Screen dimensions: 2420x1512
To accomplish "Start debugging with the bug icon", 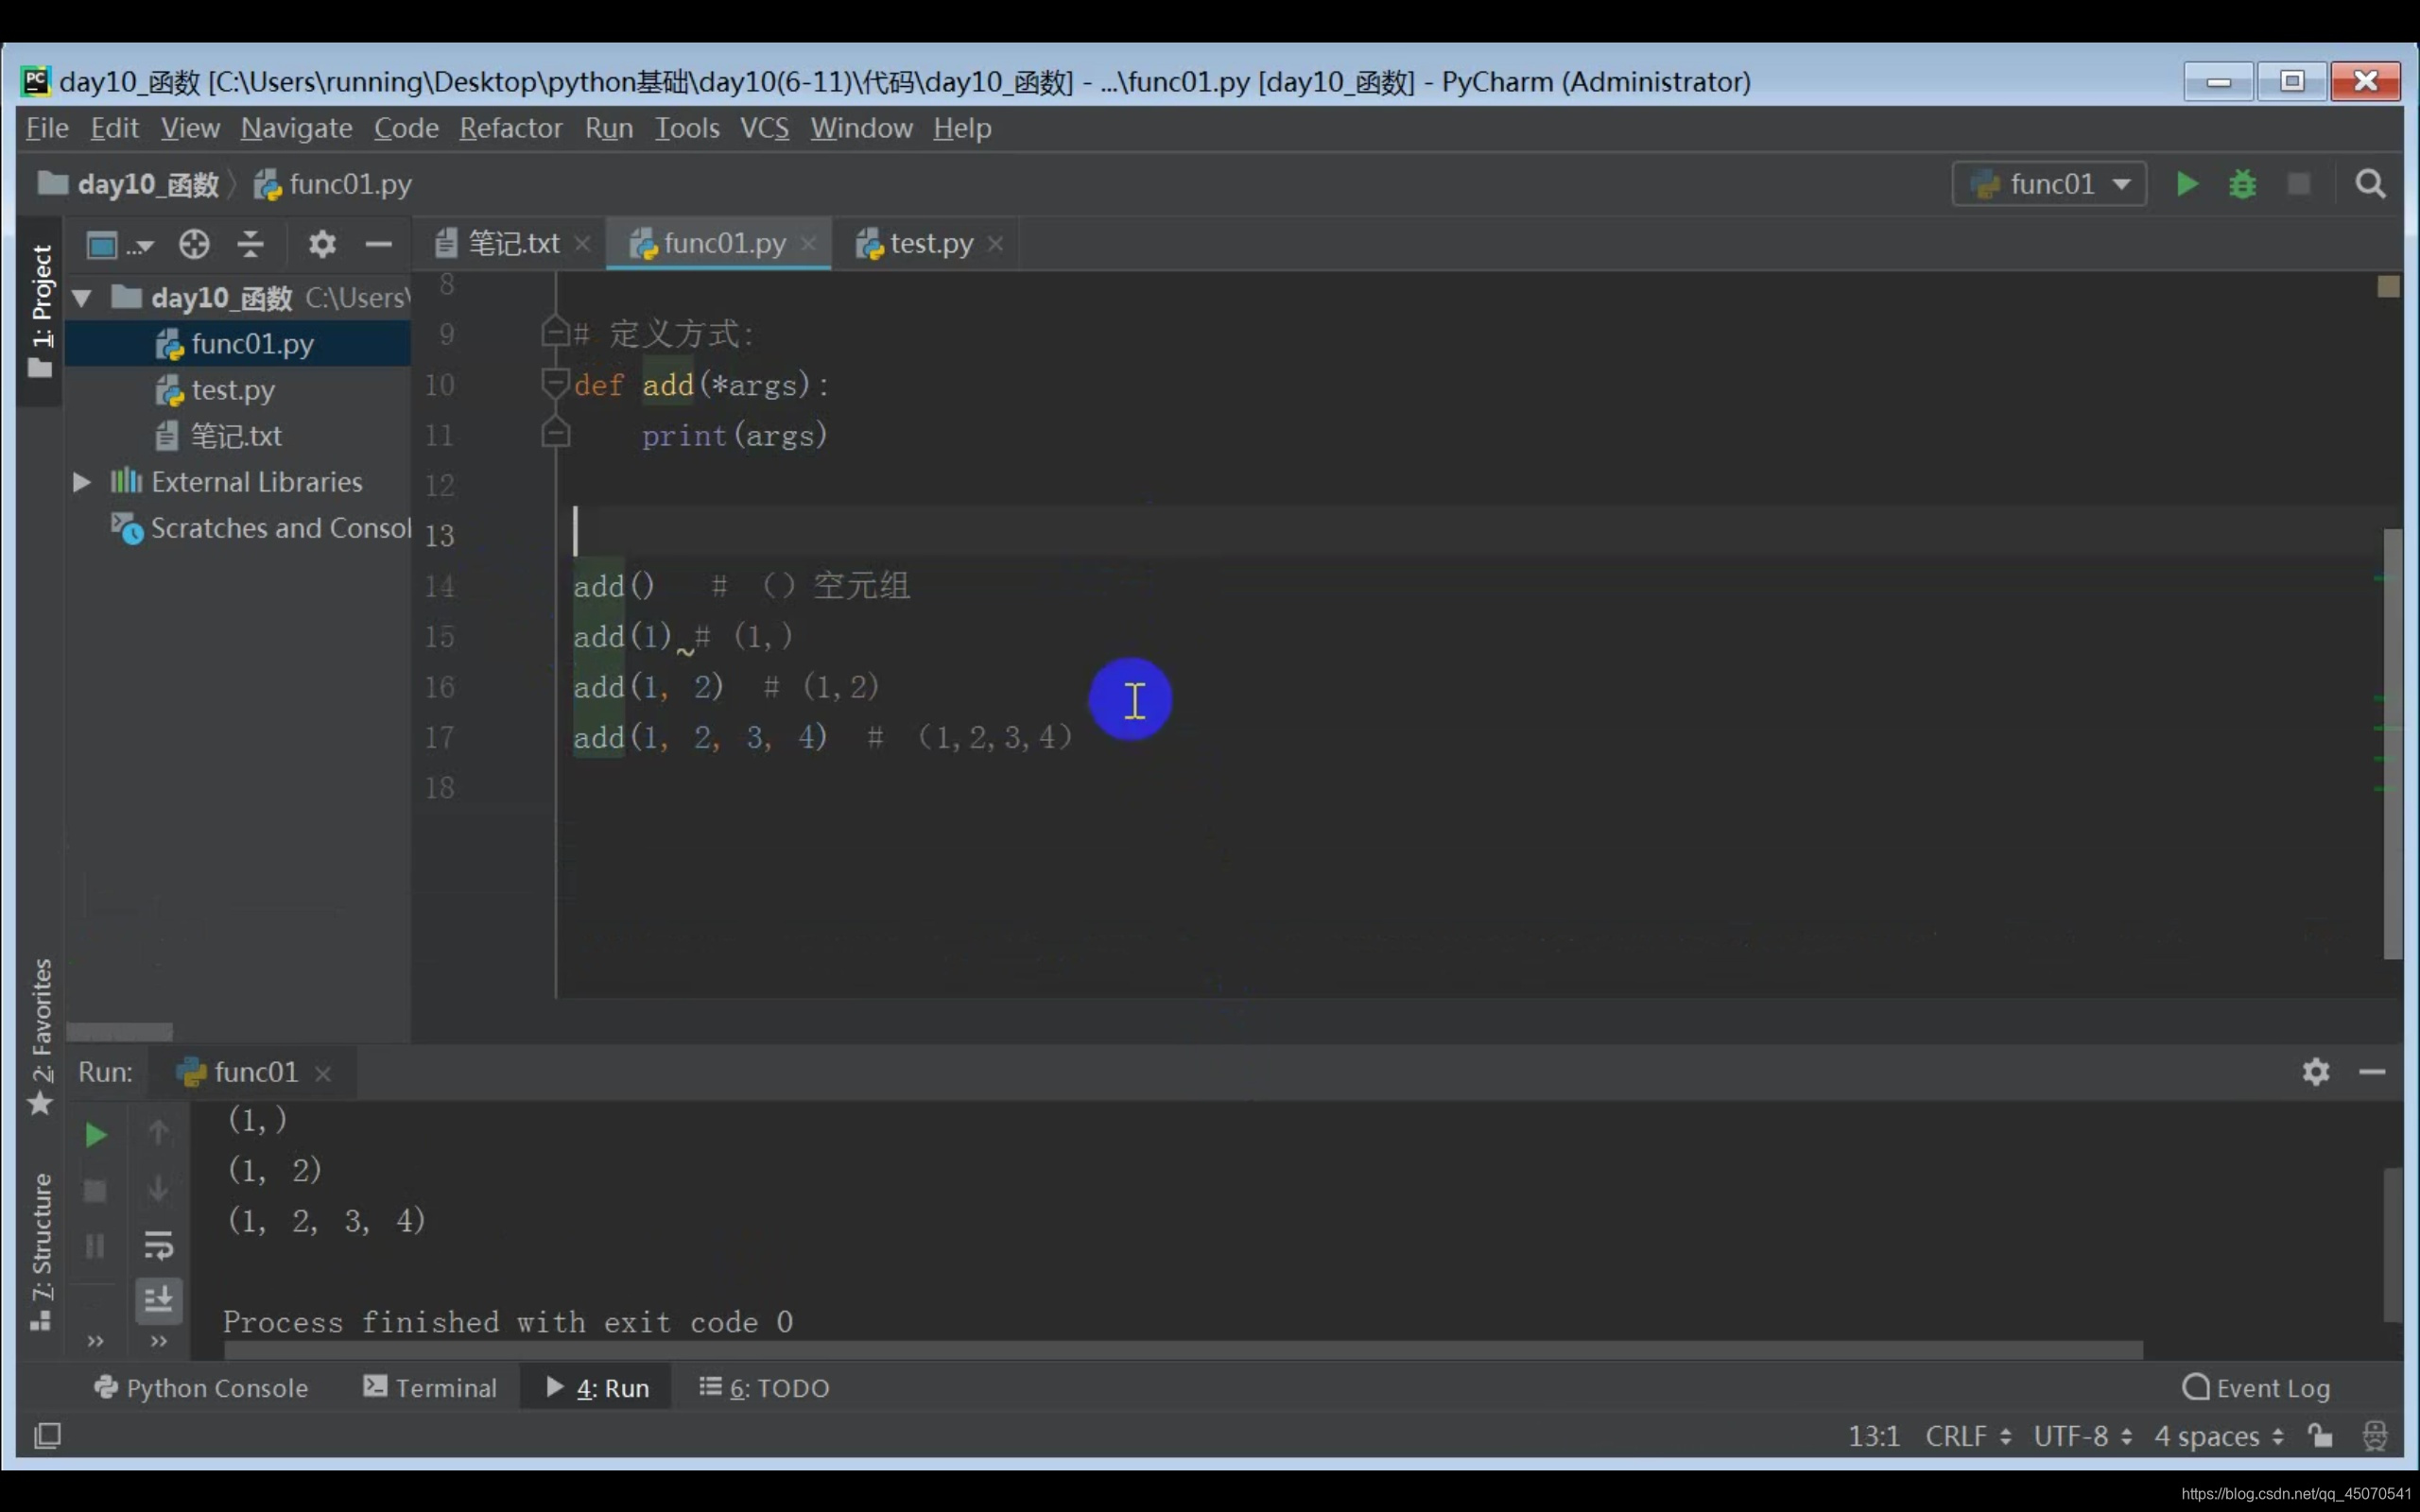I will (2242, 184).
